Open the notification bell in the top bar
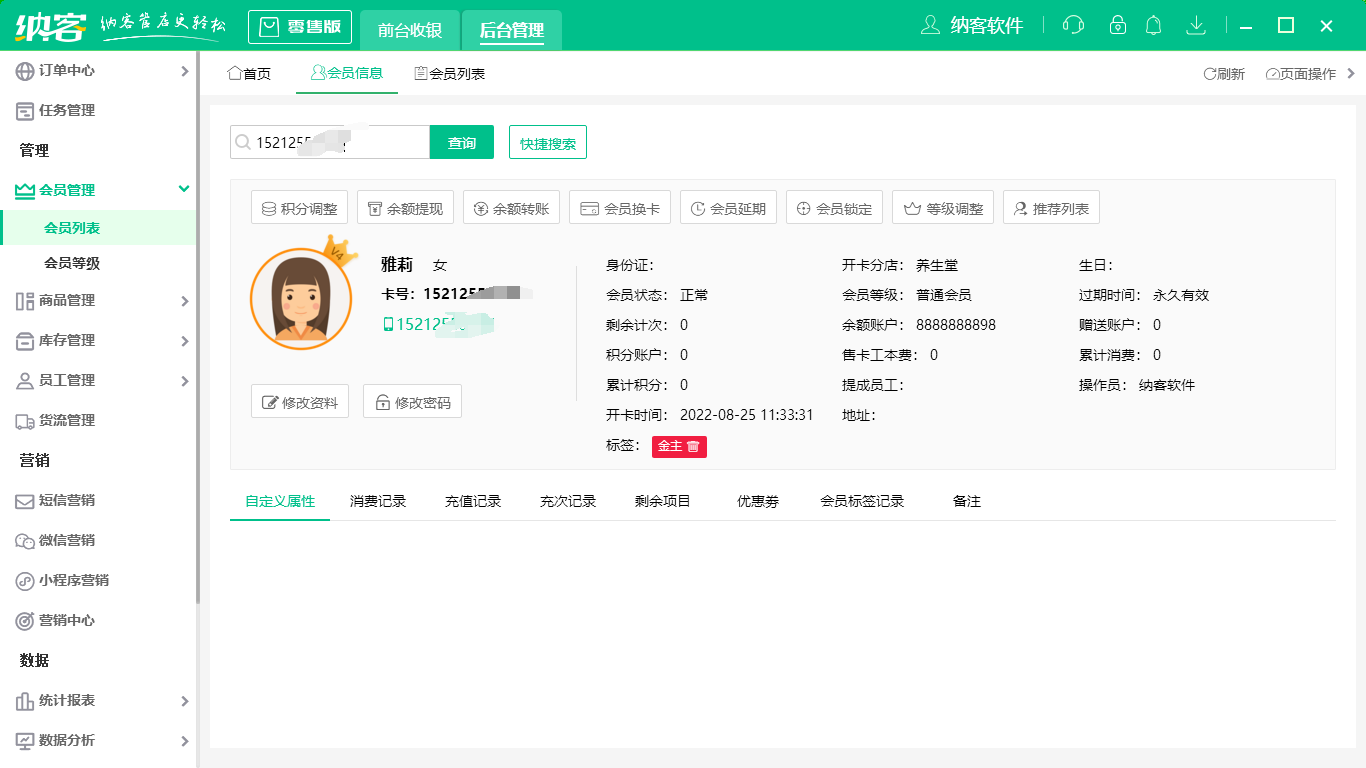 click(x=1153, y=25)
